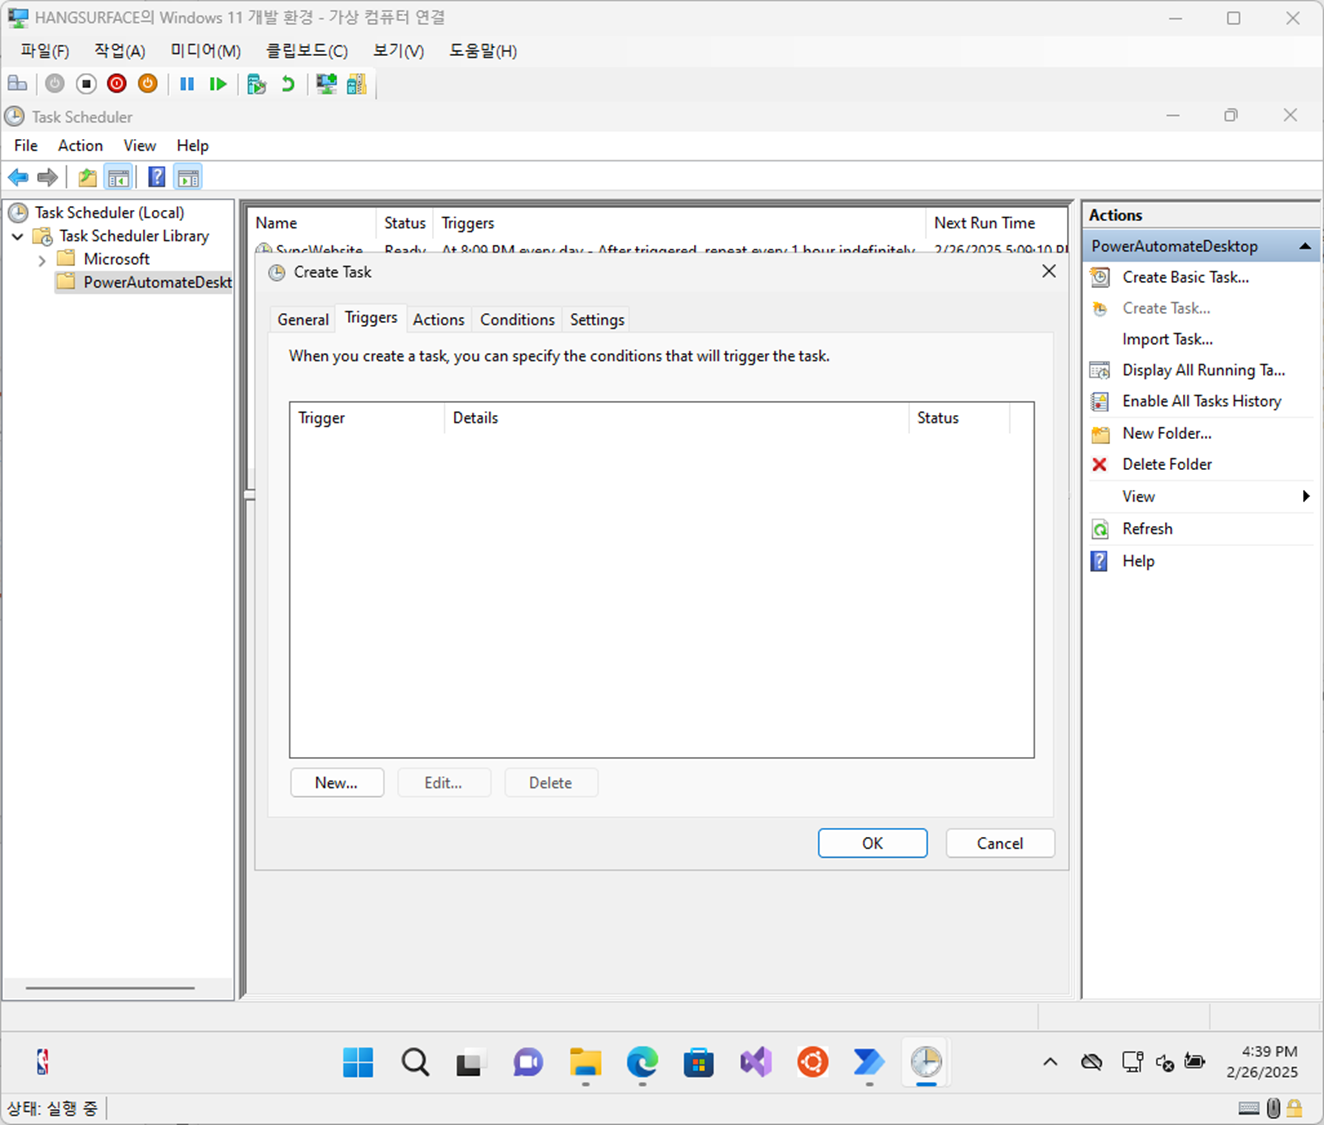Go back with the blue Back arrow

coord(18,178)
